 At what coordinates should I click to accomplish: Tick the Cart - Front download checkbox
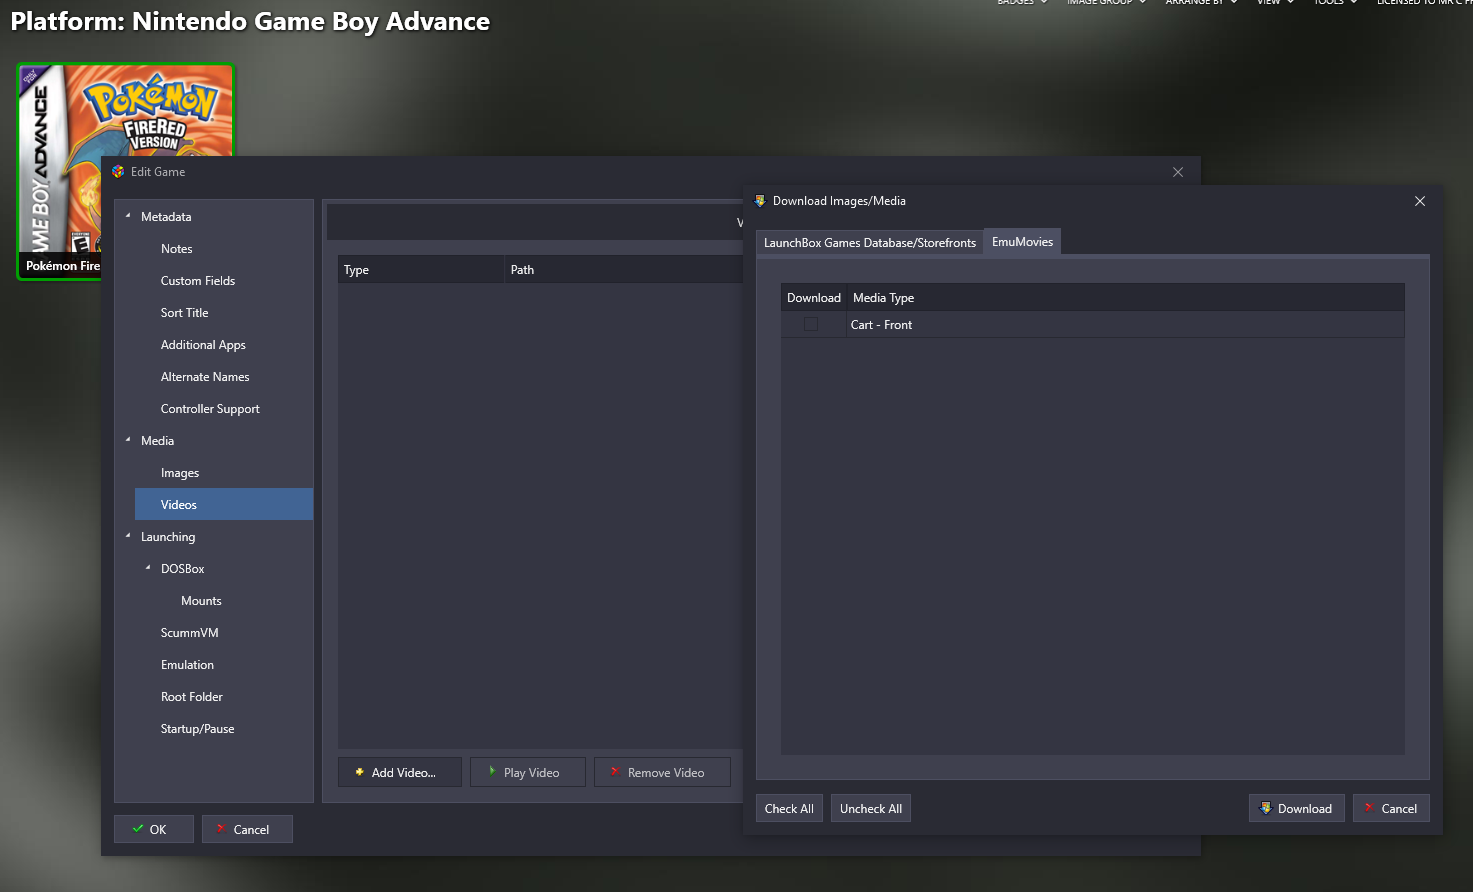pyautogui.click(x=811, y=325)
